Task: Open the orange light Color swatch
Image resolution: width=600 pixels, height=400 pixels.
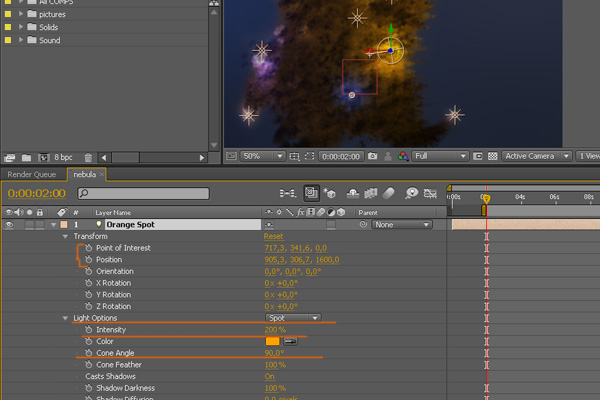Action: 272,341
